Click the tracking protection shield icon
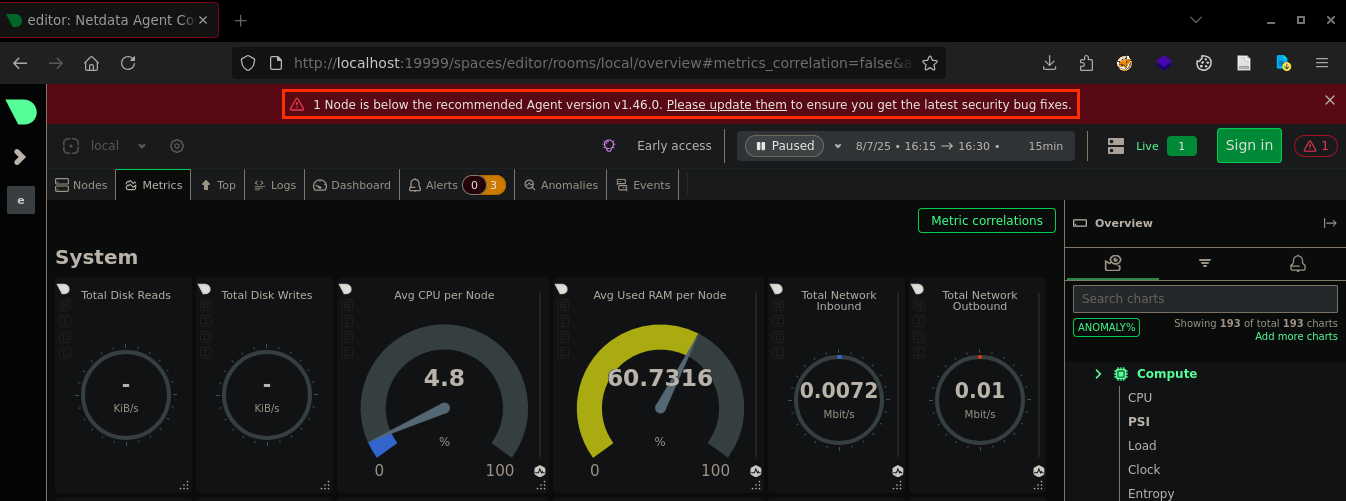The width and height of the screenshot is (1346, 501). point(249,63)
